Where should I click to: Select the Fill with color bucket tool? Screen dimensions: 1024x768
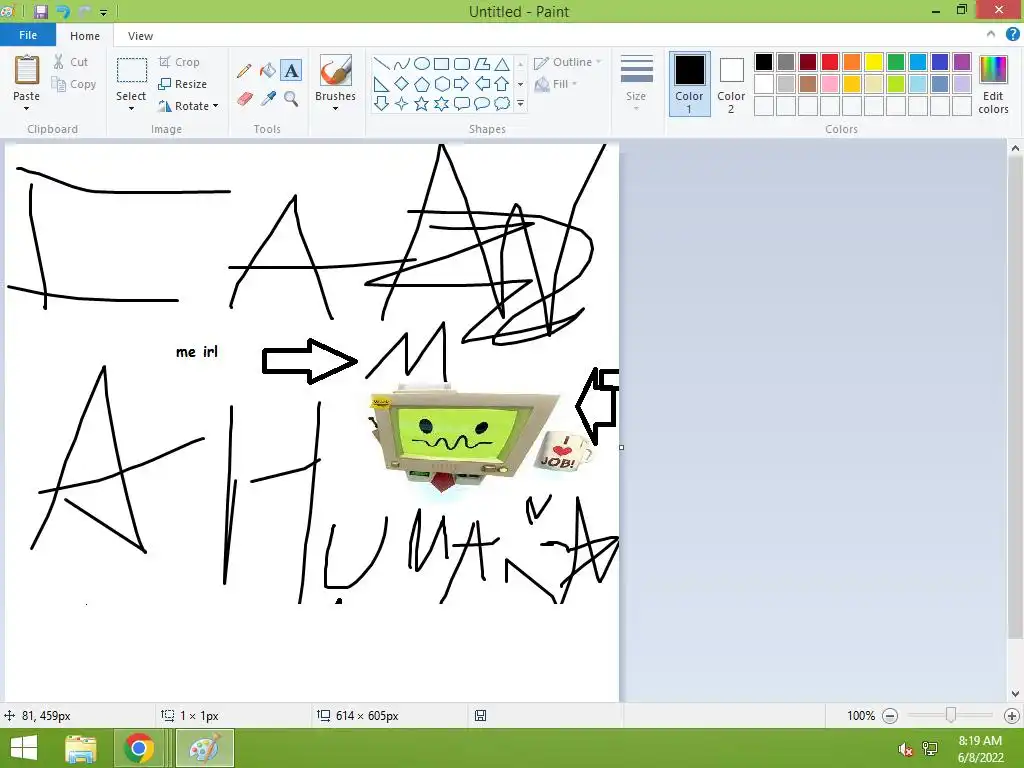(268, 71)
